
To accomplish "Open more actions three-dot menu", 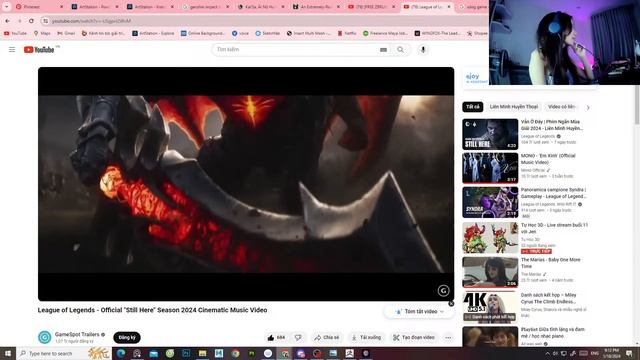I will (x=448, y=338).
